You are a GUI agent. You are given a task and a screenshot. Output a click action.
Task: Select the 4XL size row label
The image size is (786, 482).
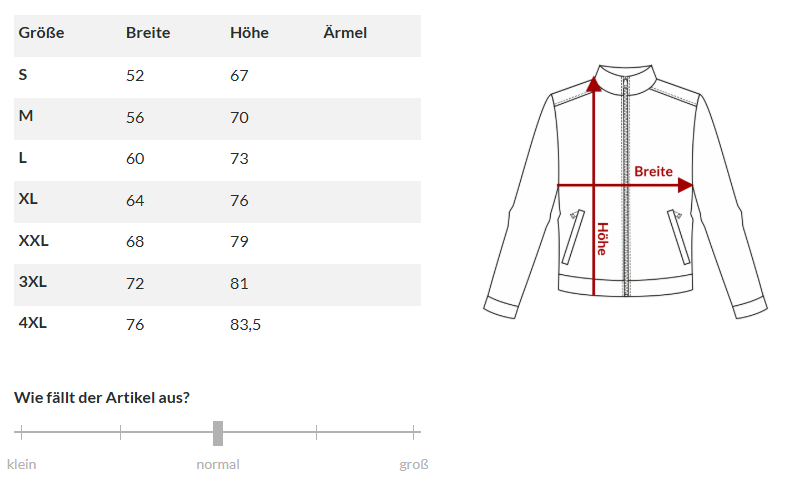(x=33, y=323)
